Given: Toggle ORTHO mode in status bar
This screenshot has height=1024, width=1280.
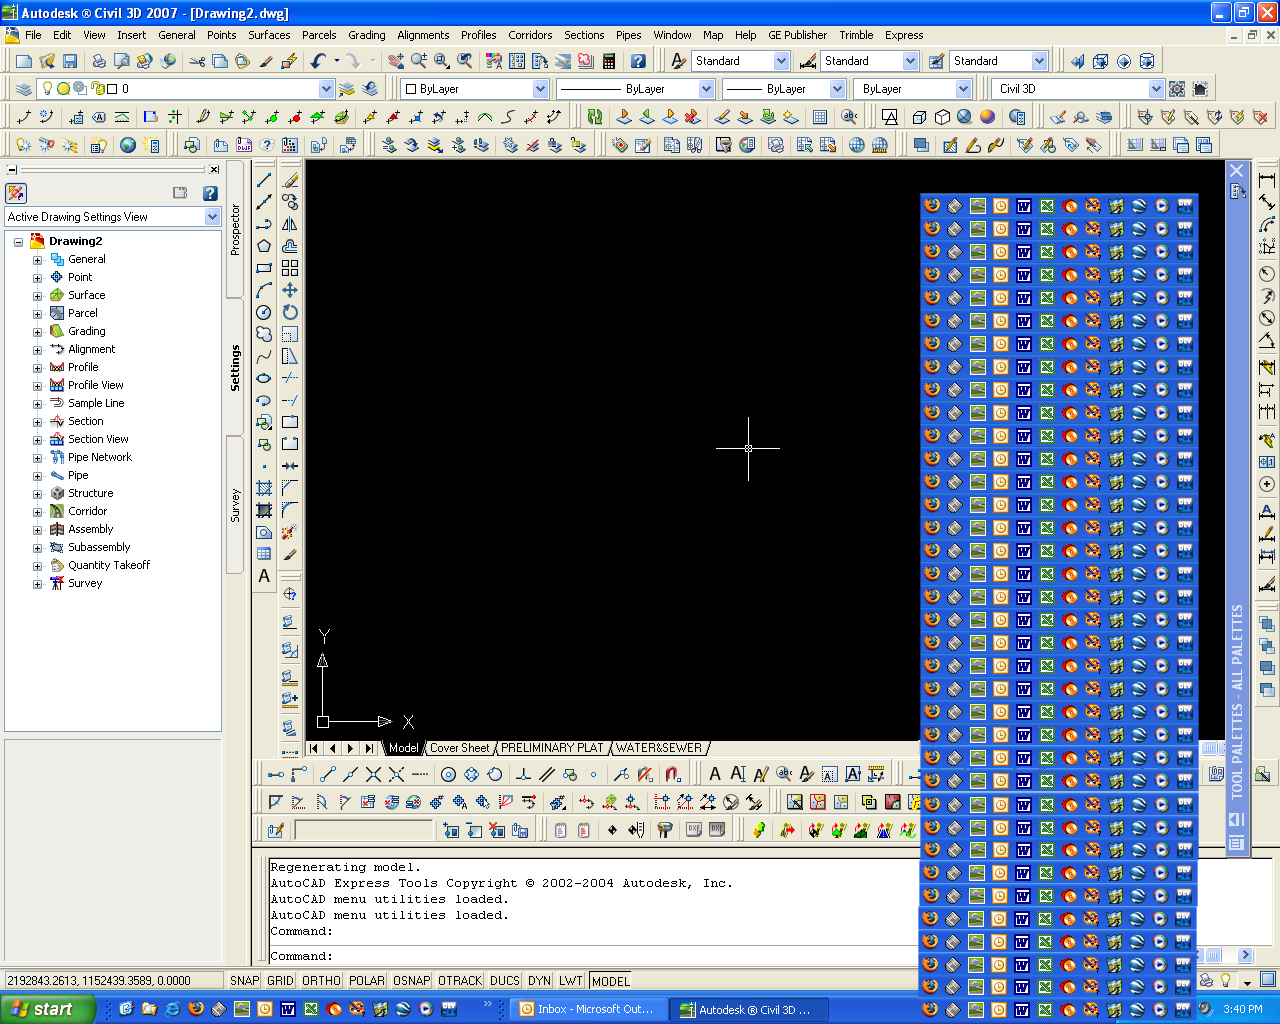Looking at the screenshot, I should pyautogui.click(x=321, y=981).
